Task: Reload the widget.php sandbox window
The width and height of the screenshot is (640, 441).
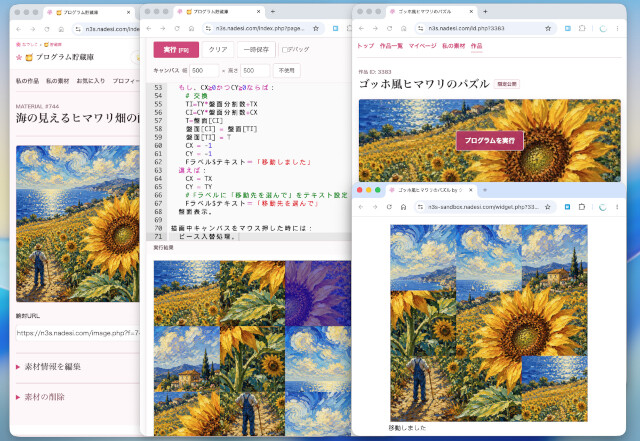Action: pos(389,207)
